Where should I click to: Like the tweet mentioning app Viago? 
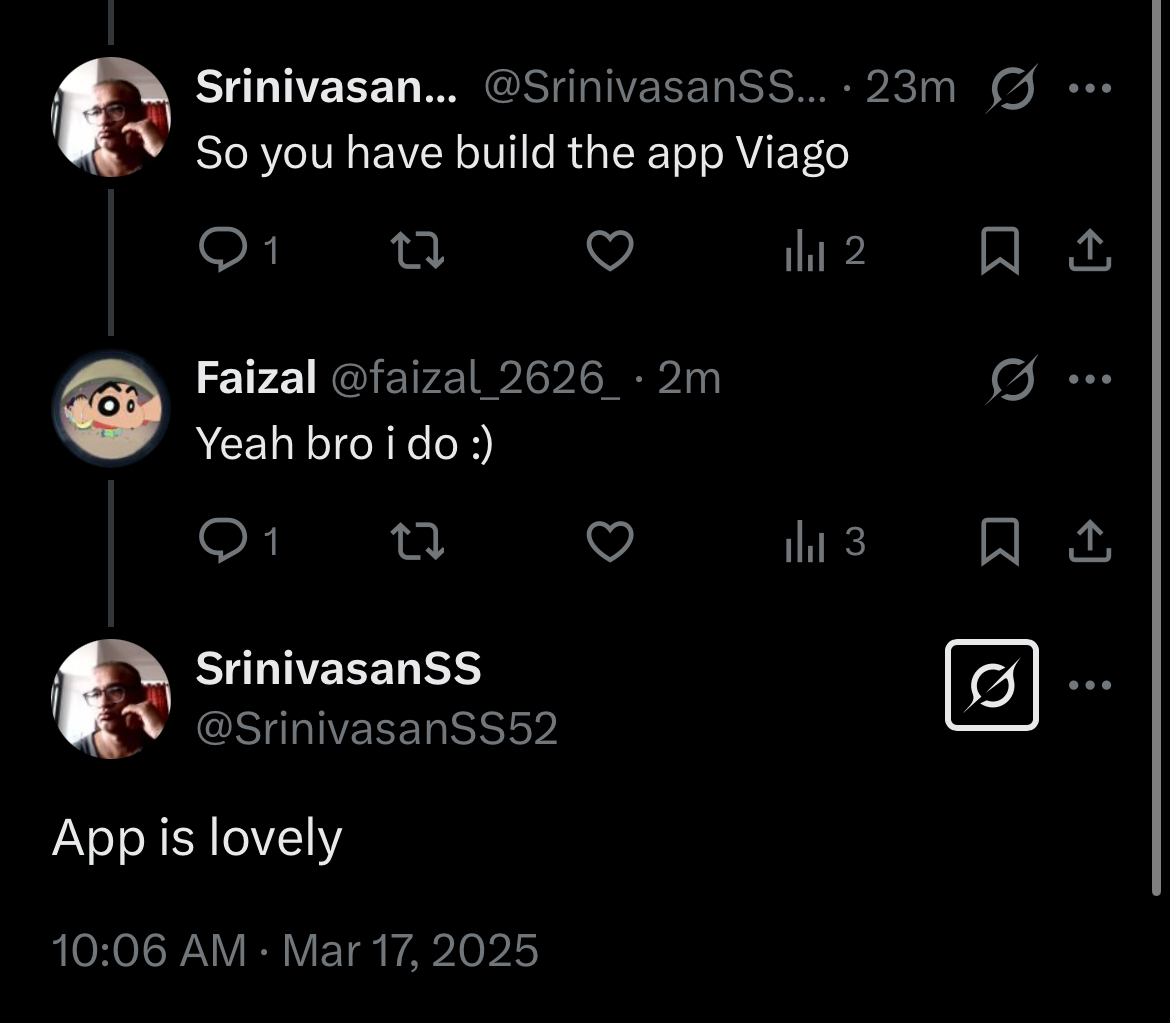(x=609, y=250)
